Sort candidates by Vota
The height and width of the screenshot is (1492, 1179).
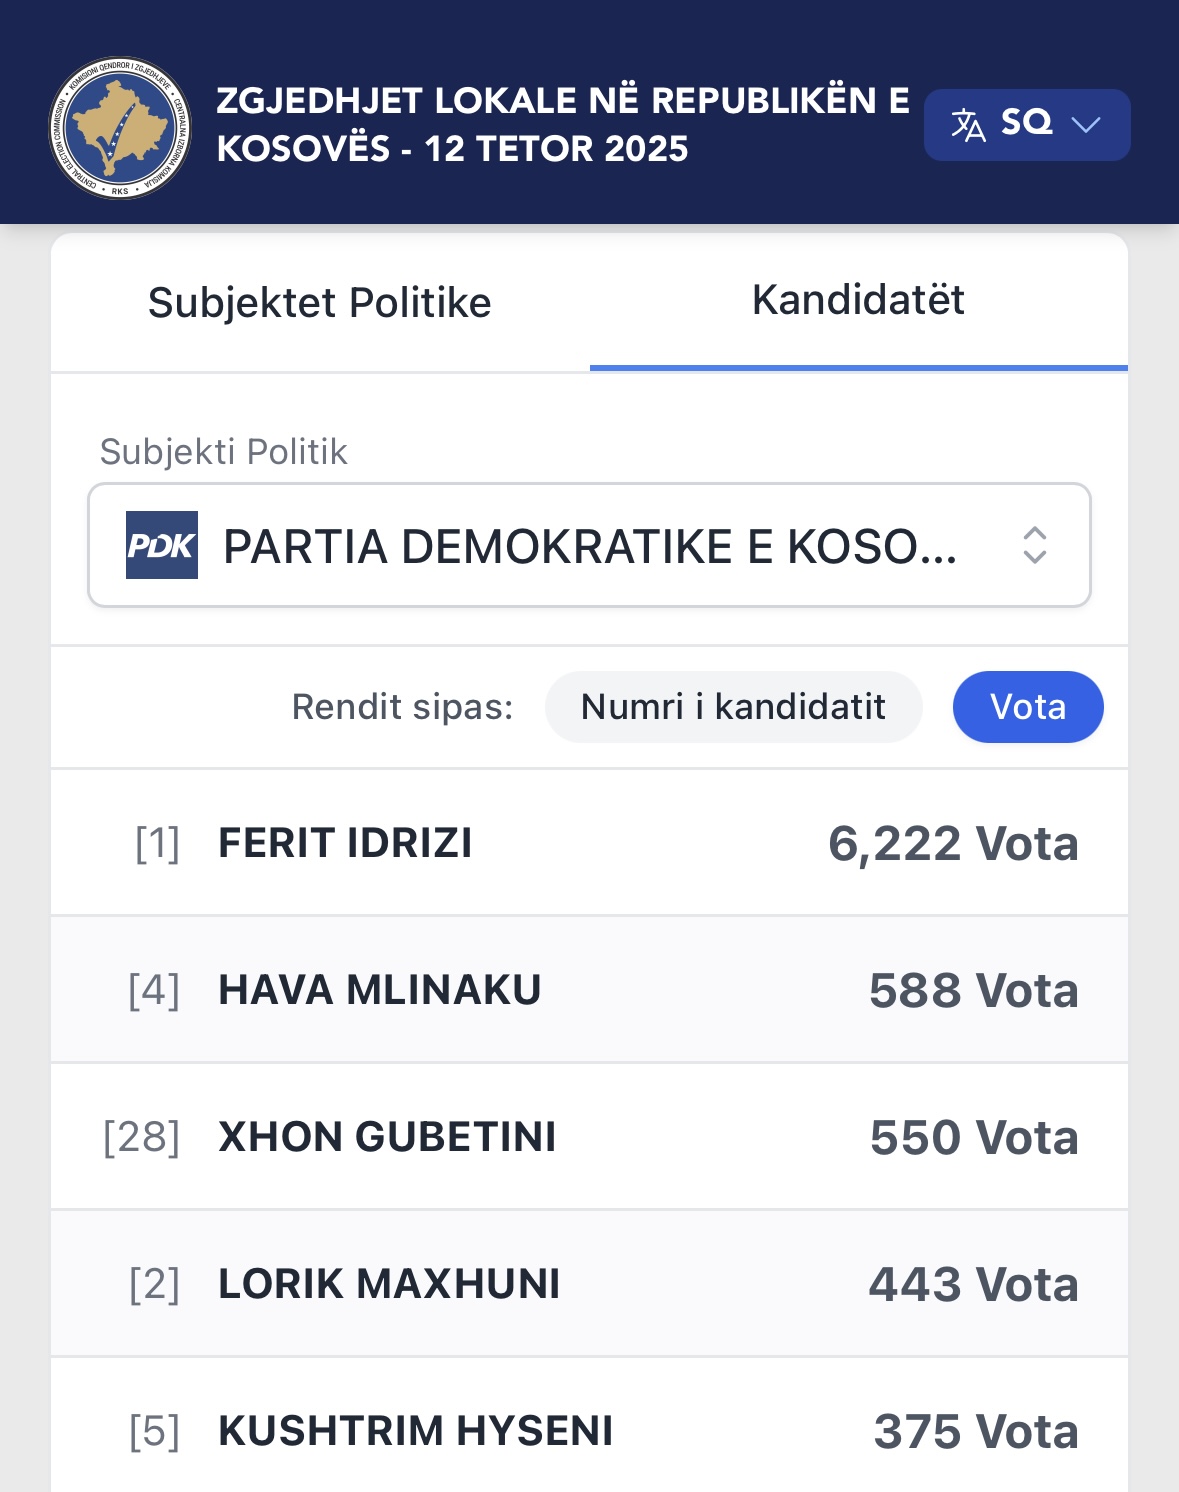point(1028,707)
